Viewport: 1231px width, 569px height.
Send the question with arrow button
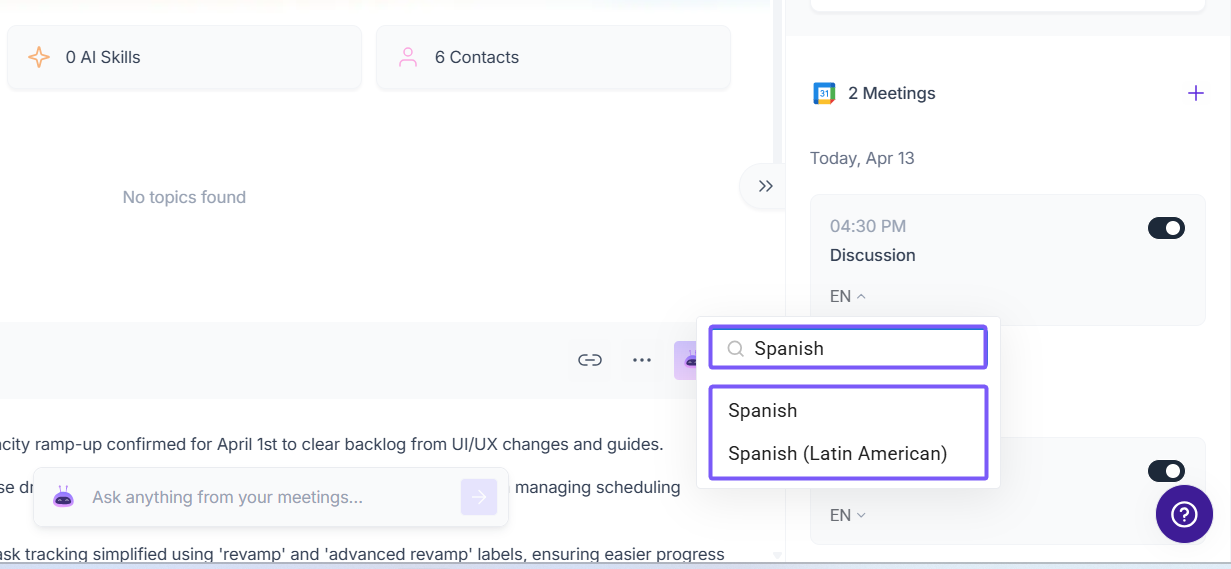[479, 497]
